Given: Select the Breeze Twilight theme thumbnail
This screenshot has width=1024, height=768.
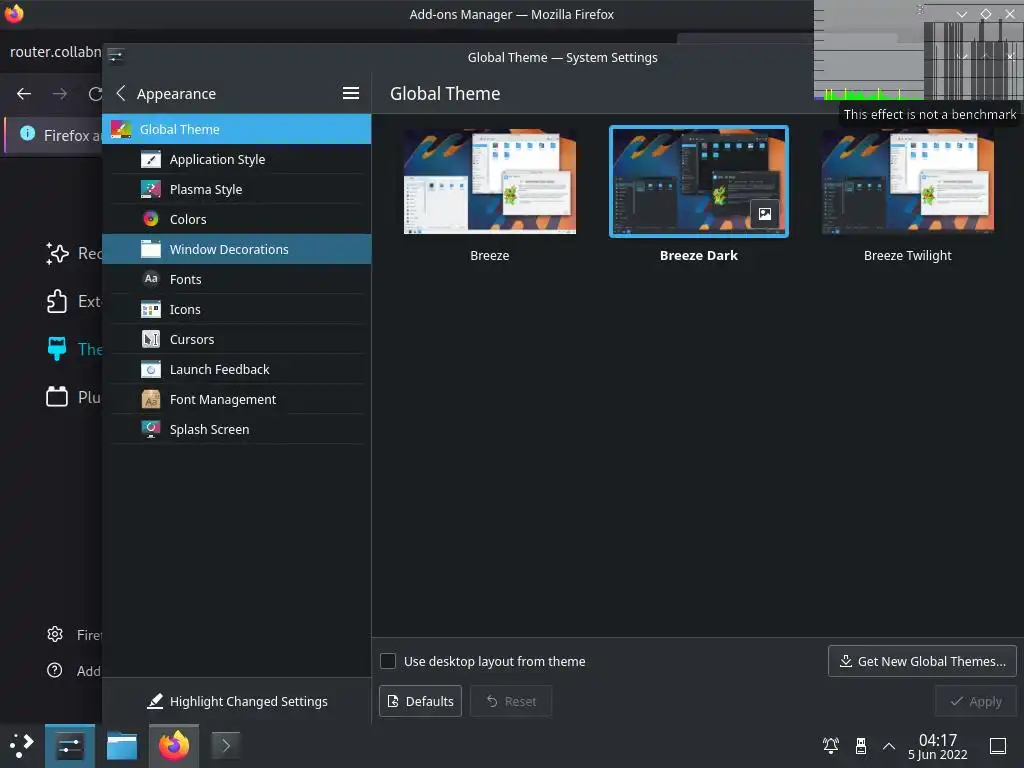Looking at the screenshot, I should [x=908, y=182].
